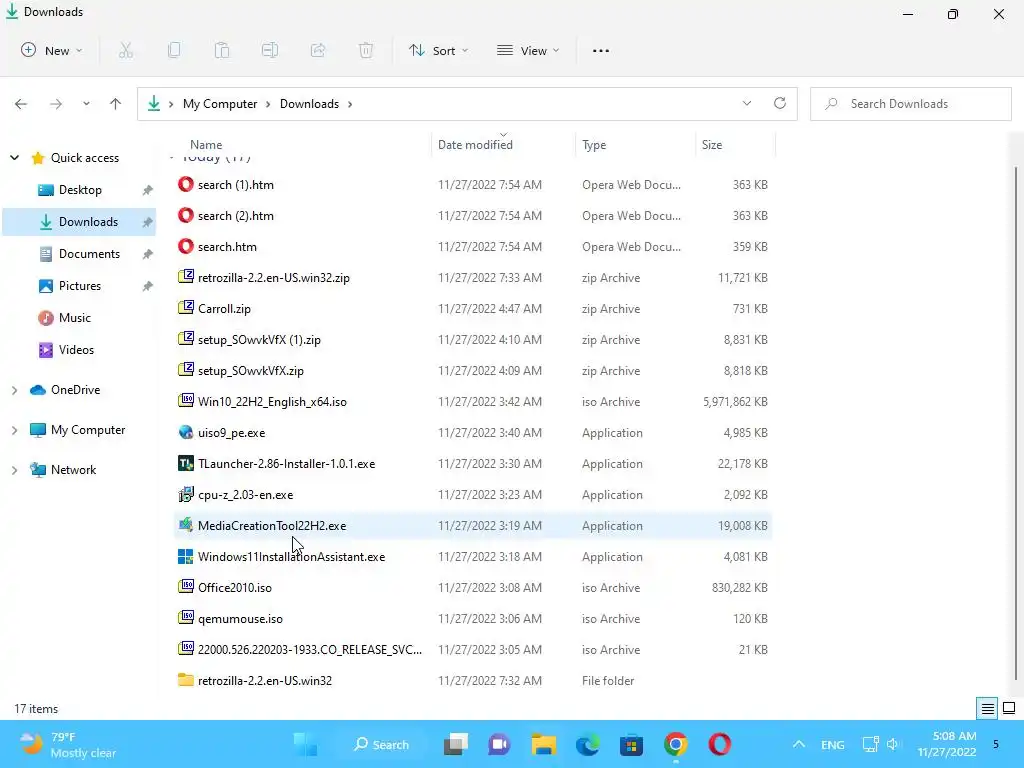This screenshot has width=1024, height=768.
Task: Click taskbar Search button
Action: tap(381, 744)
